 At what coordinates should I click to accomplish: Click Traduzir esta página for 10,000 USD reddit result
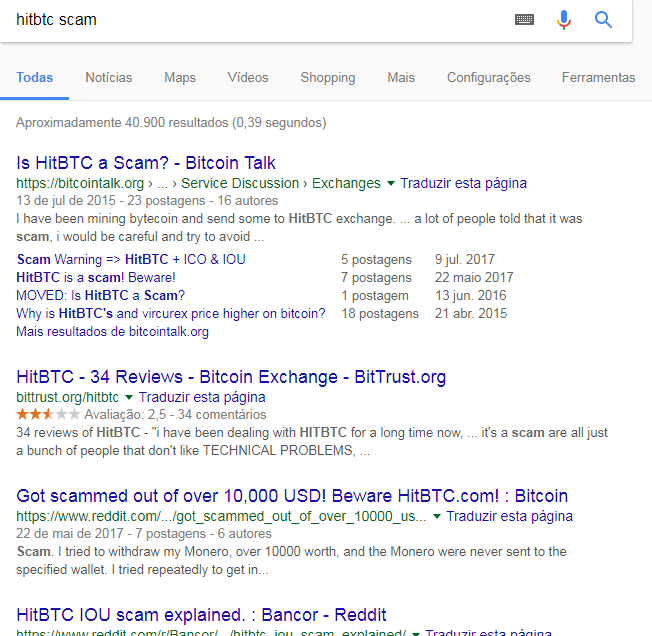click(x=509, y=516)
